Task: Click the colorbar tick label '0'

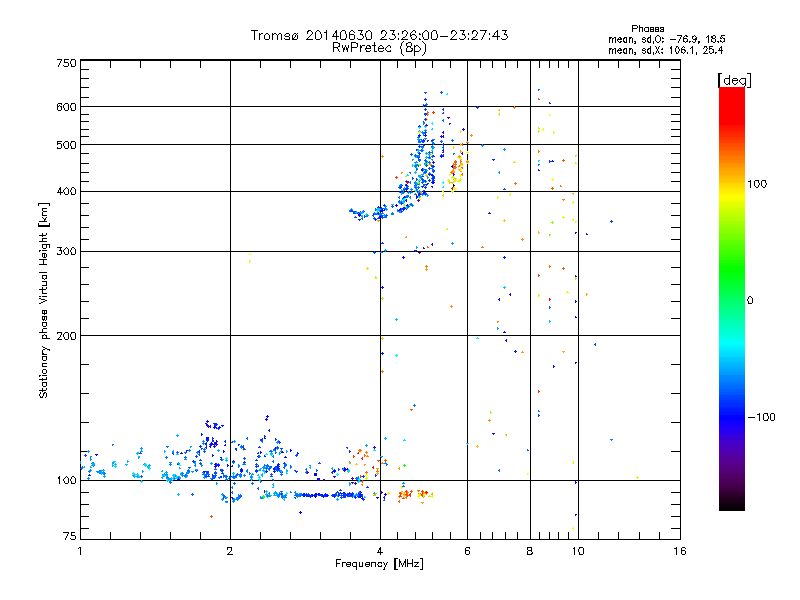Action: [750, 301]
